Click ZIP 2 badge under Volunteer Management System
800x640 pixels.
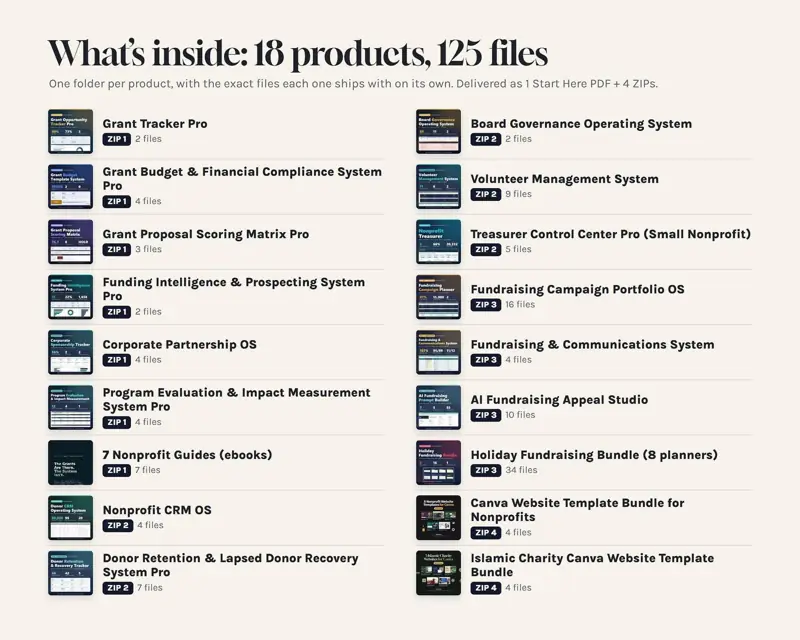tap(486, 194)
